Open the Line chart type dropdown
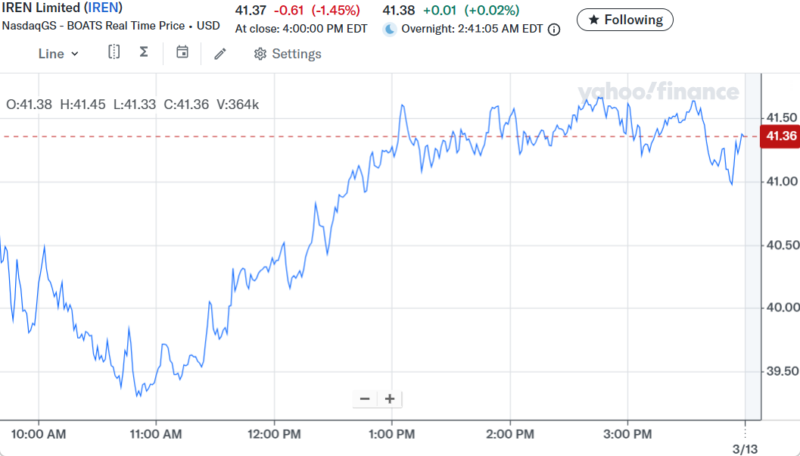This screenshot has height=456, width=800. tap(57, 54)
